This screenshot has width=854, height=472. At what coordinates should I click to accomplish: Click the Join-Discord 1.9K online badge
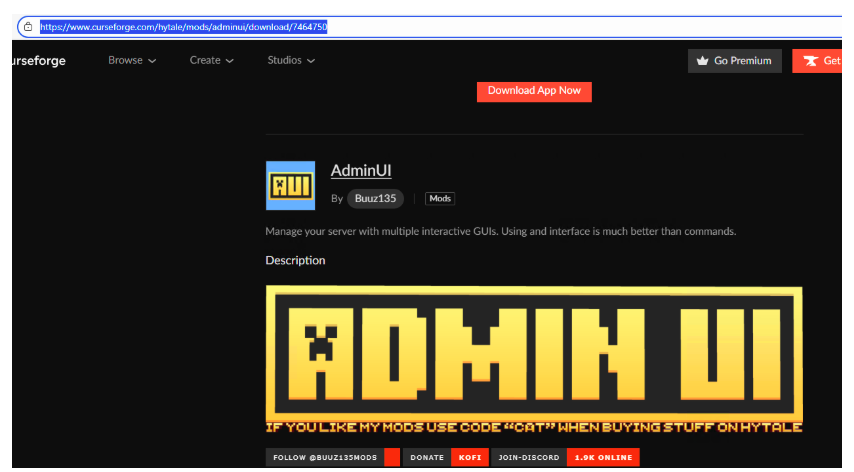[x=565, y=457]
